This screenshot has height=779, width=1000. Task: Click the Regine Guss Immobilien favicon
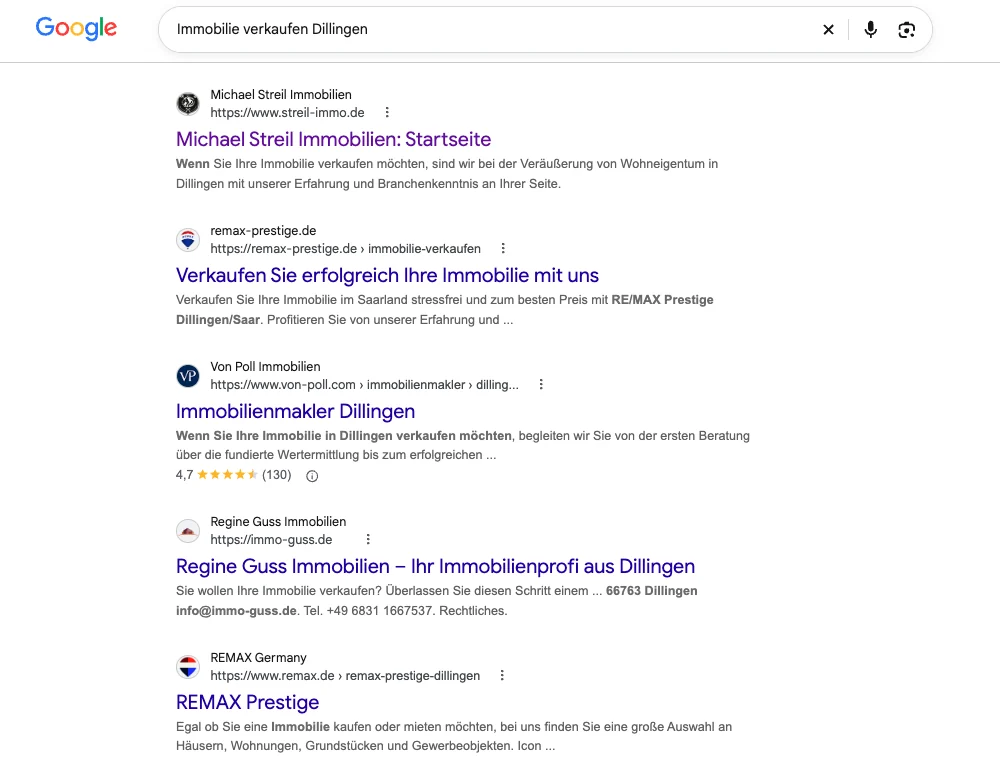tap(188, 531)
